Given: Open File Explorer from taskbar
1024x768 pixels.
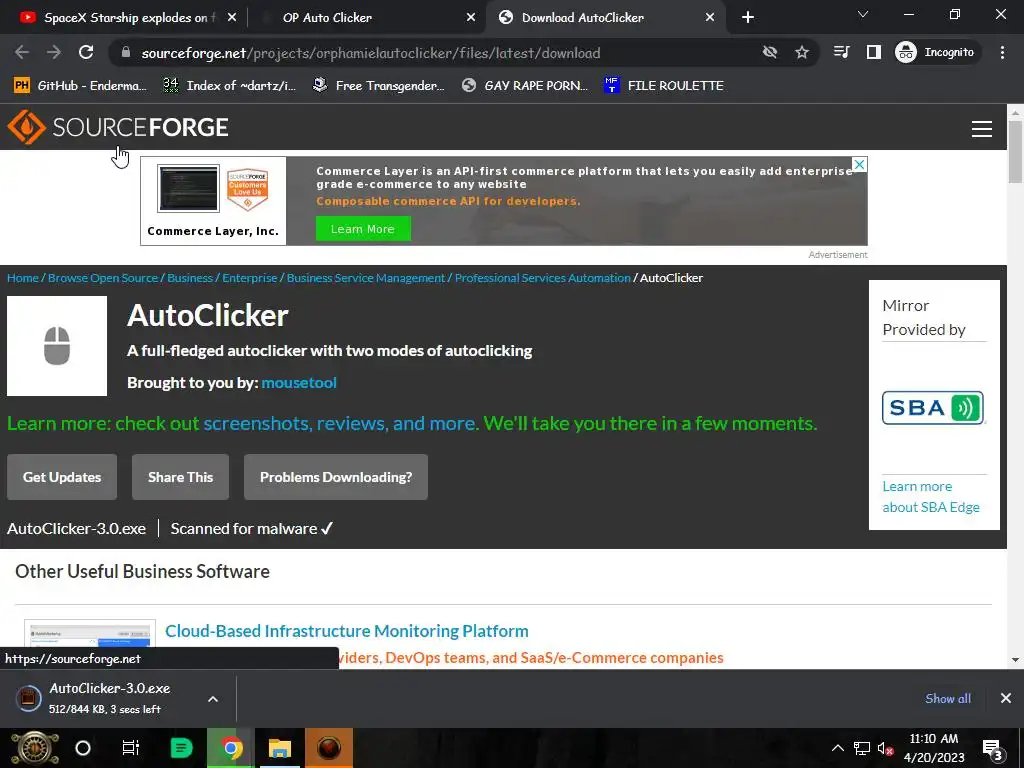Looking at the screenshot, I should point(280,748).
